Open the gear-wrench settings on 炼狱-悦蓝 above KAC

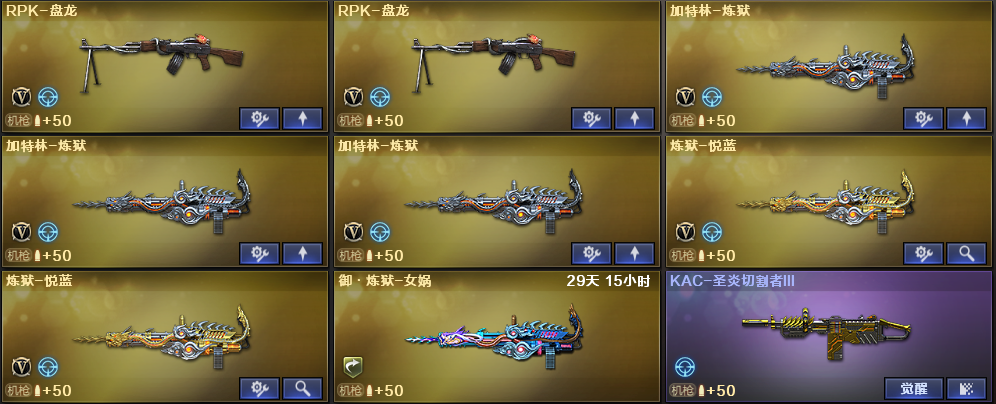coord(923,253)
